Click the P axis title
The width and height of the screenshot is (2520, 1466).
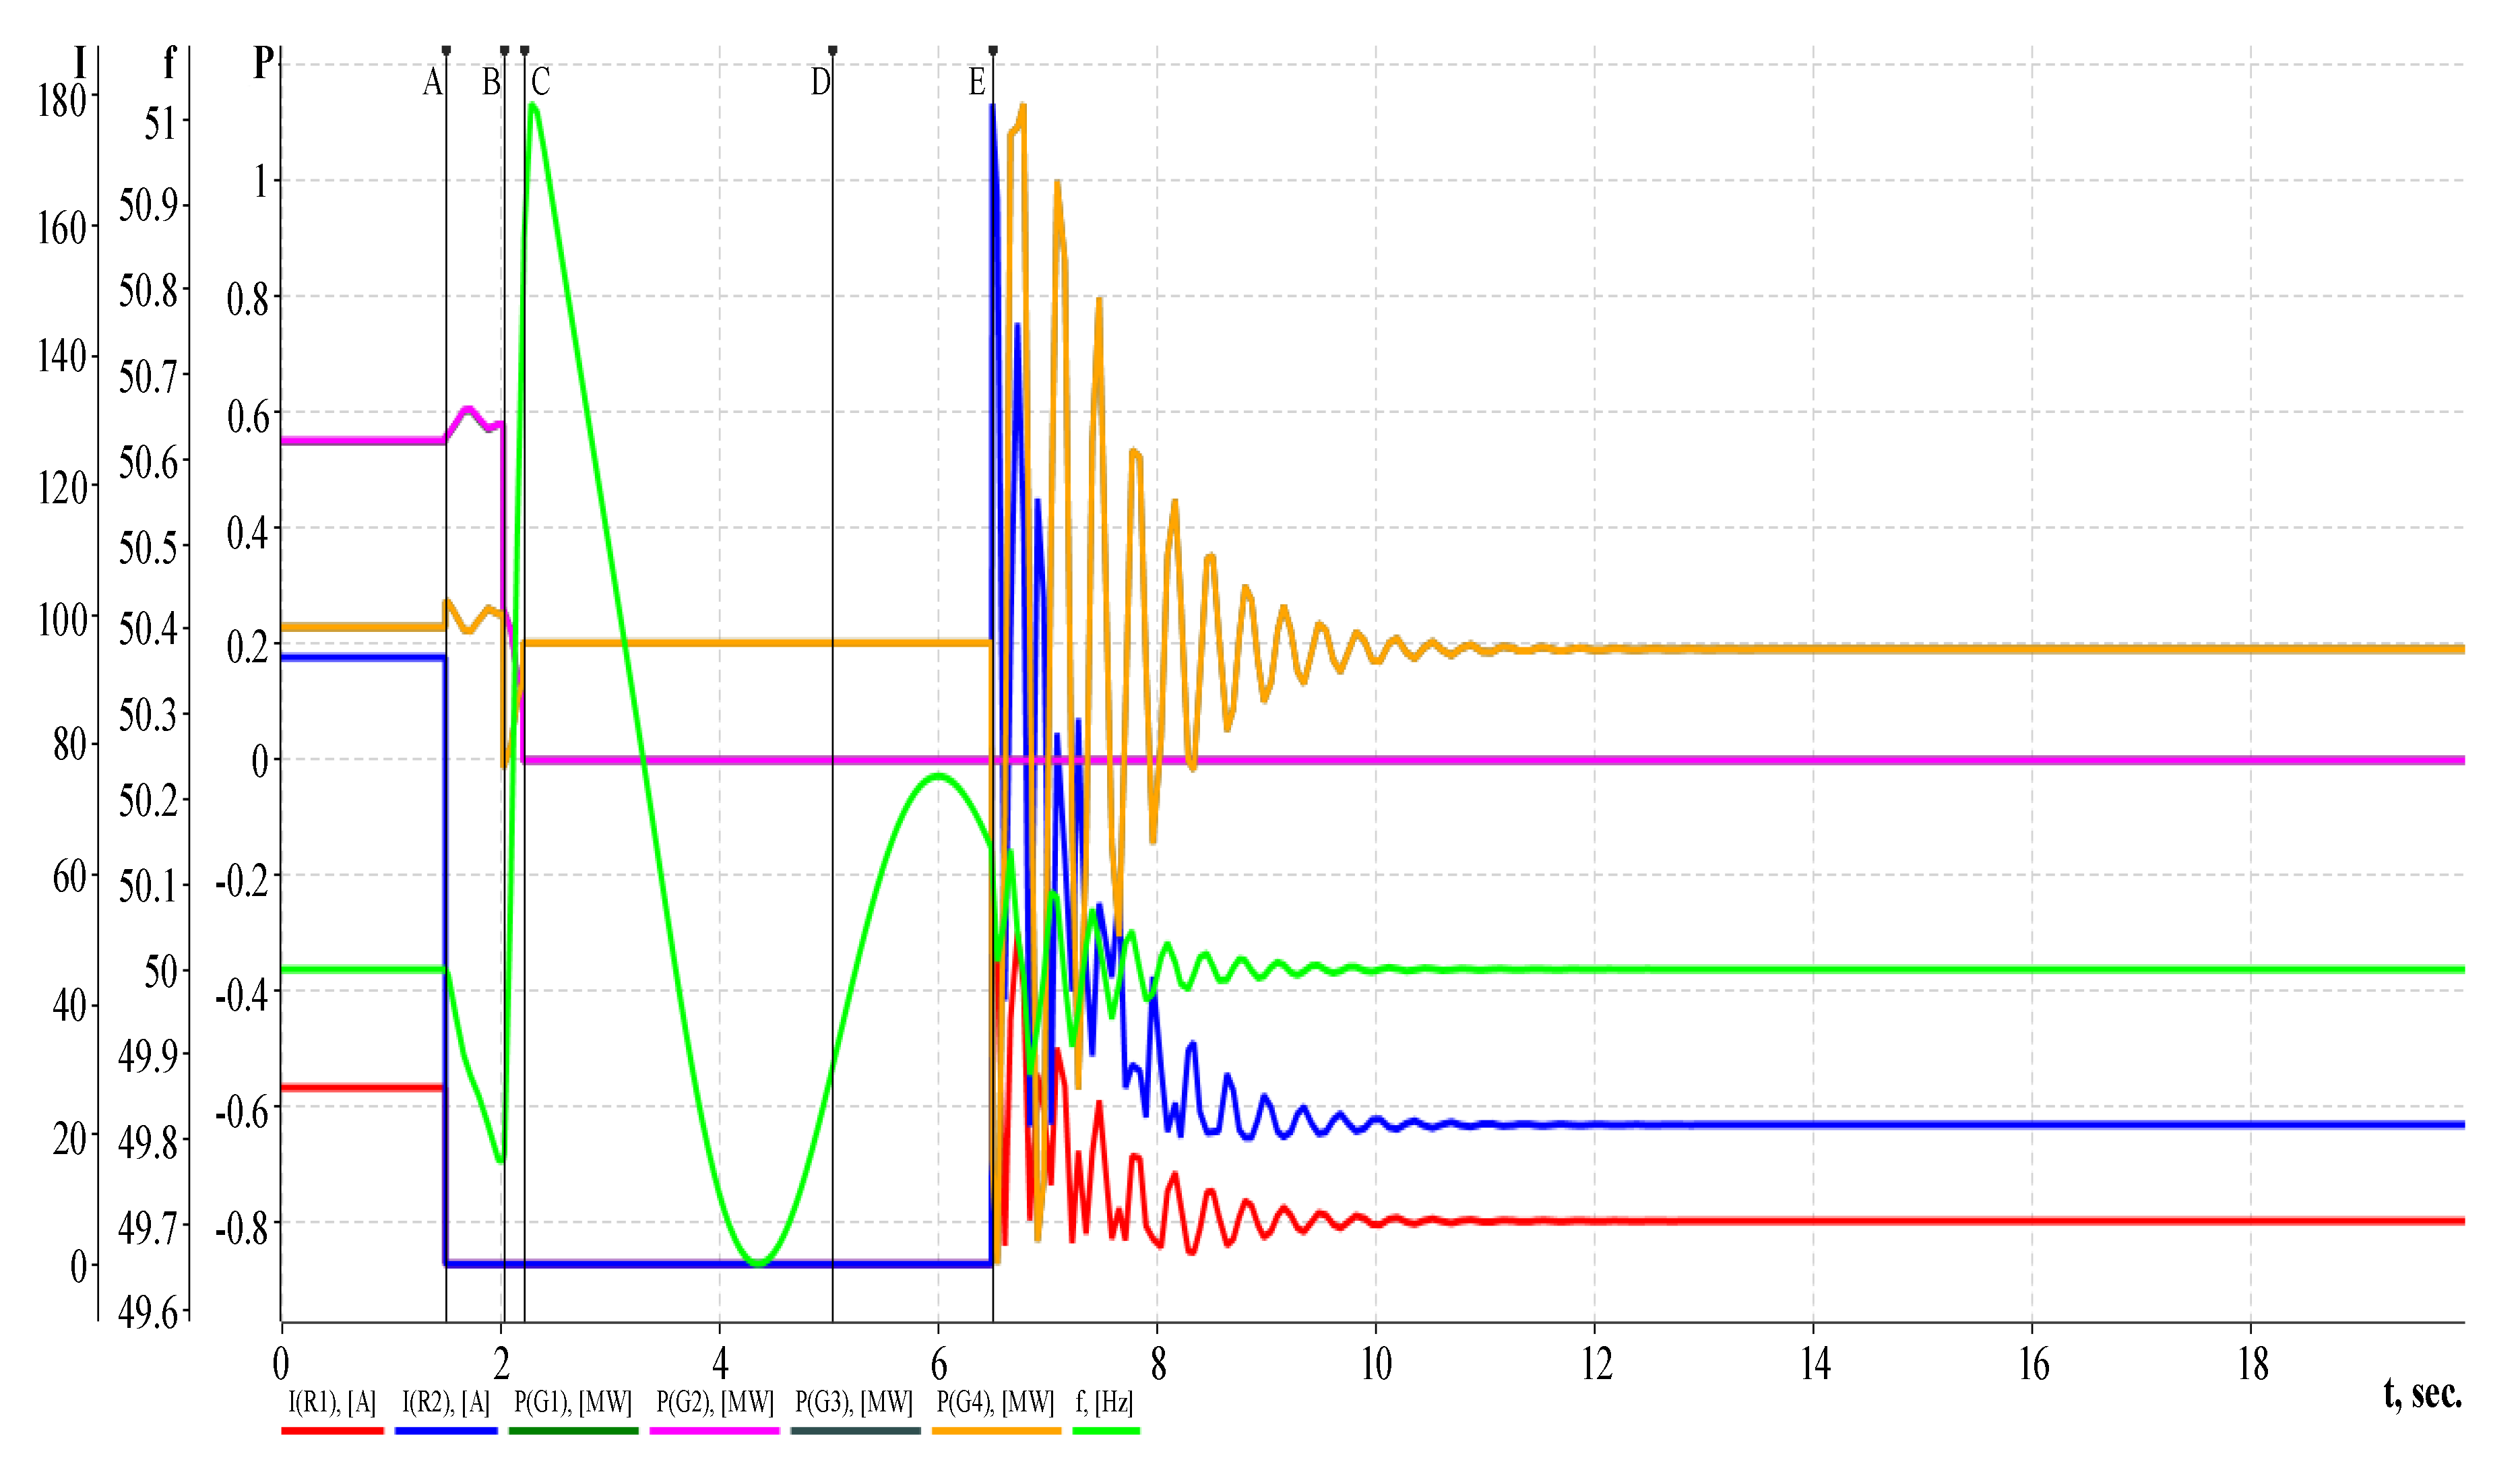tap(263, 63)
